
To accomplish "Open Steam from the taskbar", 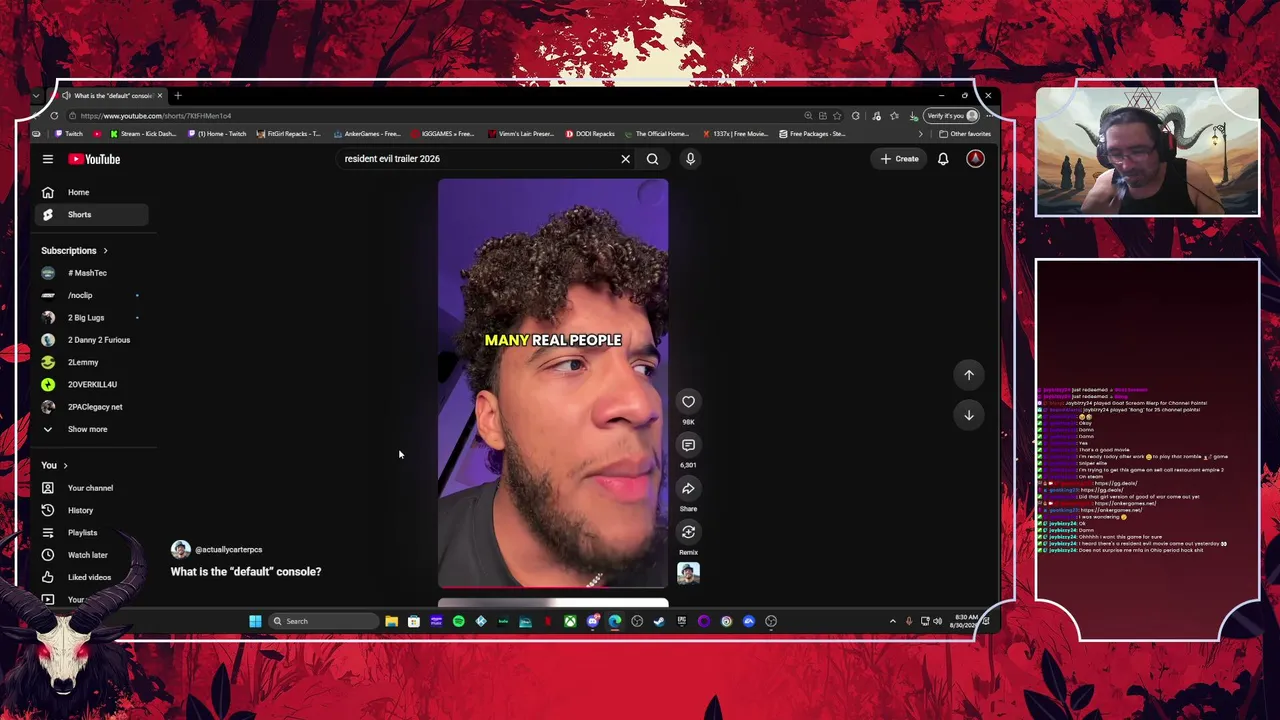I will pyautogui.click(x=659, y=621).
